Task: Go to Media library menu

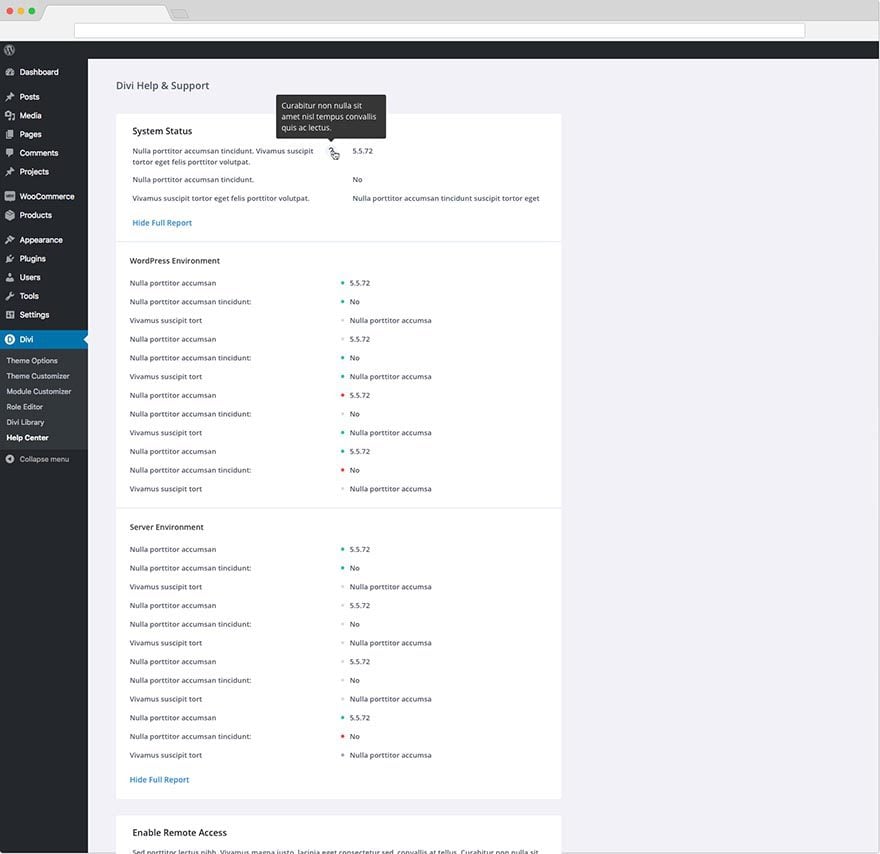Action: tap(30, 115)
